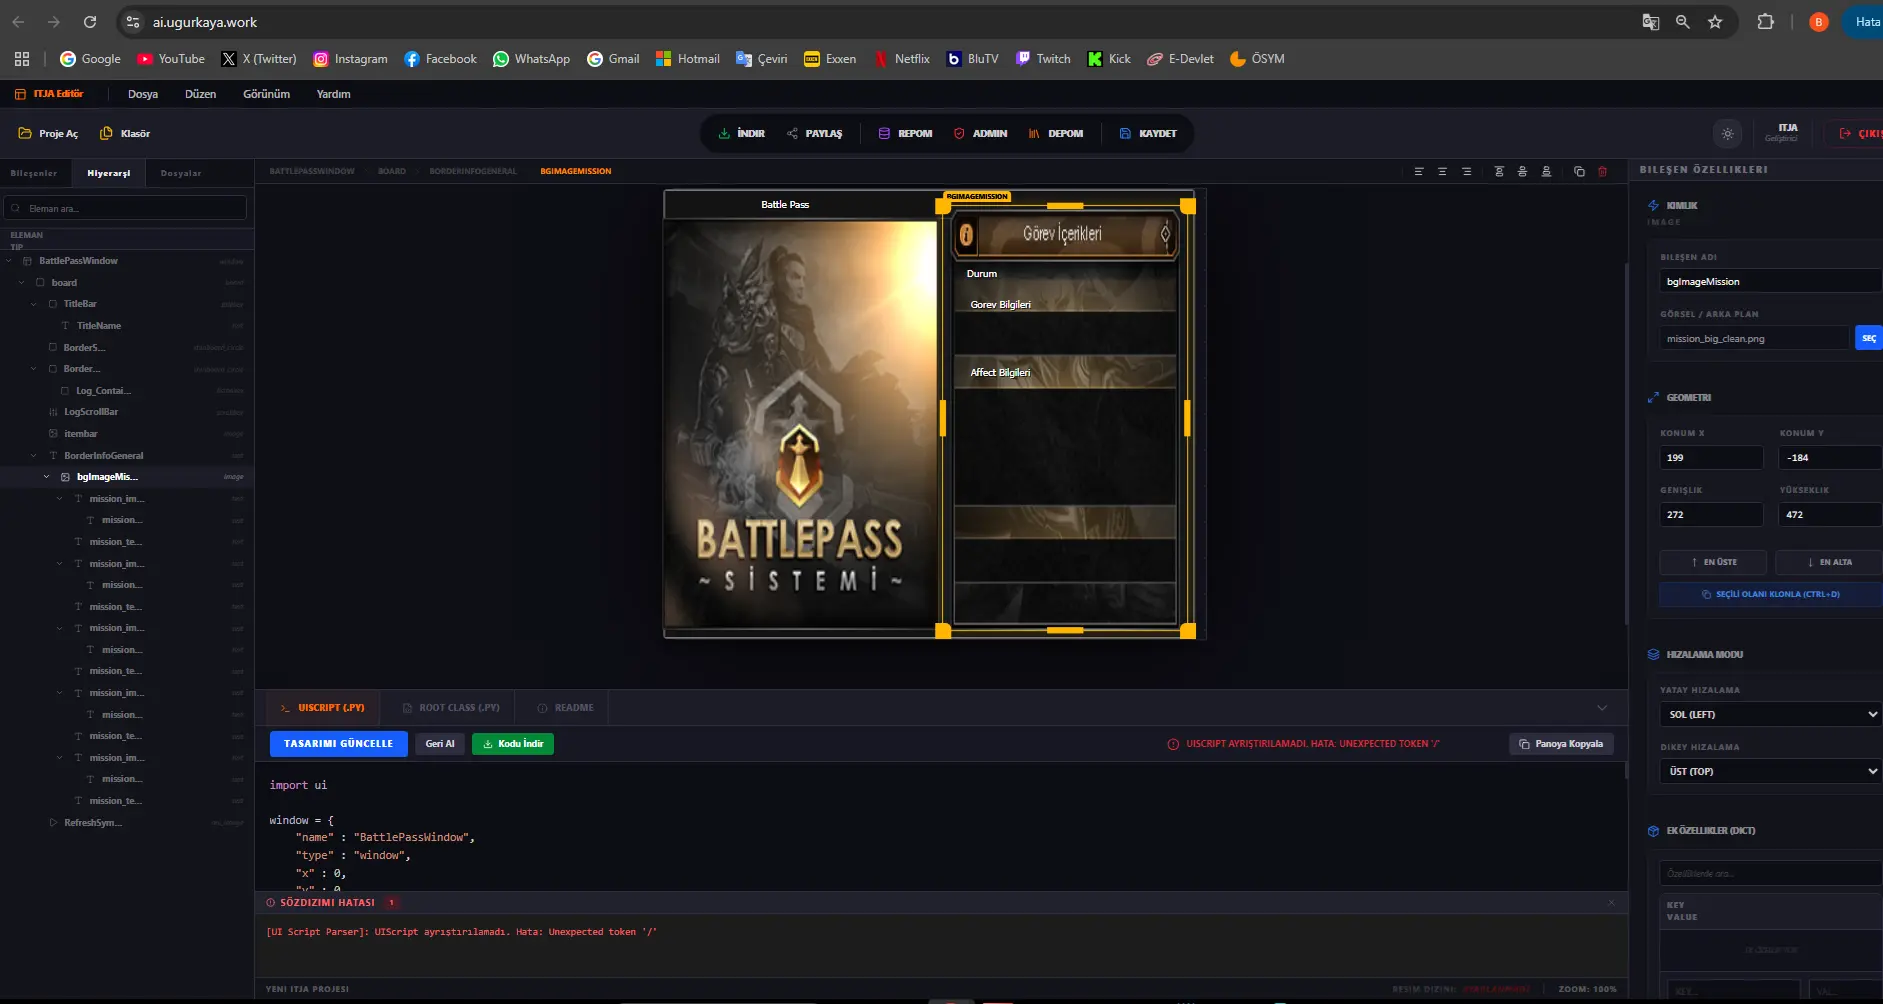Open the WhatsApp bookmark
The image size is (1883, 1004).
click(531, 59)
